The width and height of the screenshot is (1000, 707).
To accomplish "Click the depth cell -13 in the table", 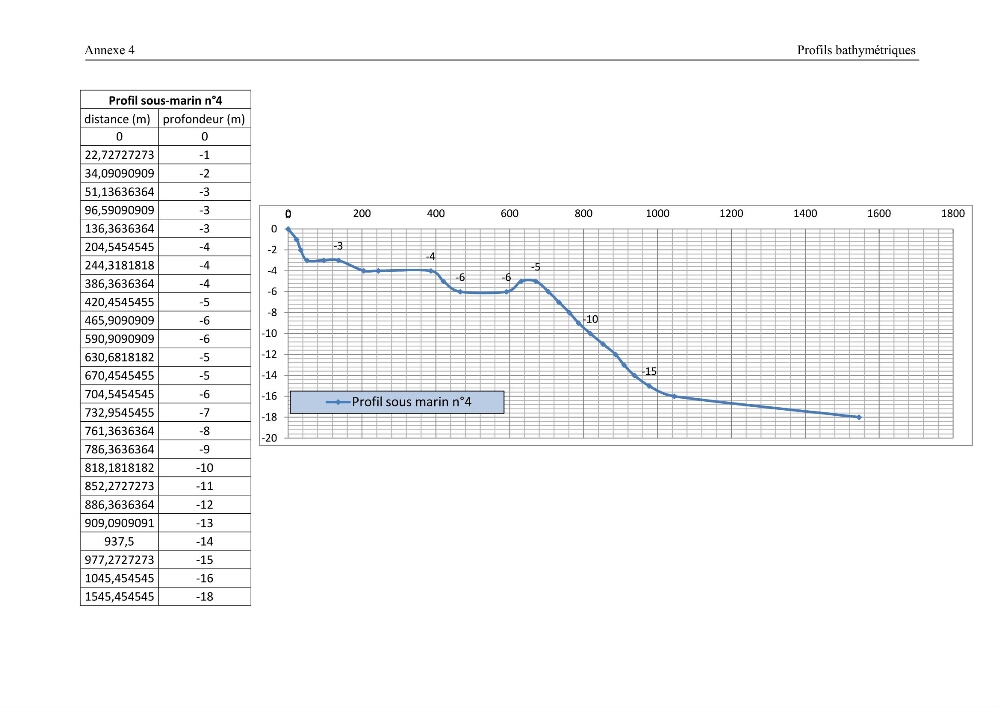I will [x=204, y=523].
